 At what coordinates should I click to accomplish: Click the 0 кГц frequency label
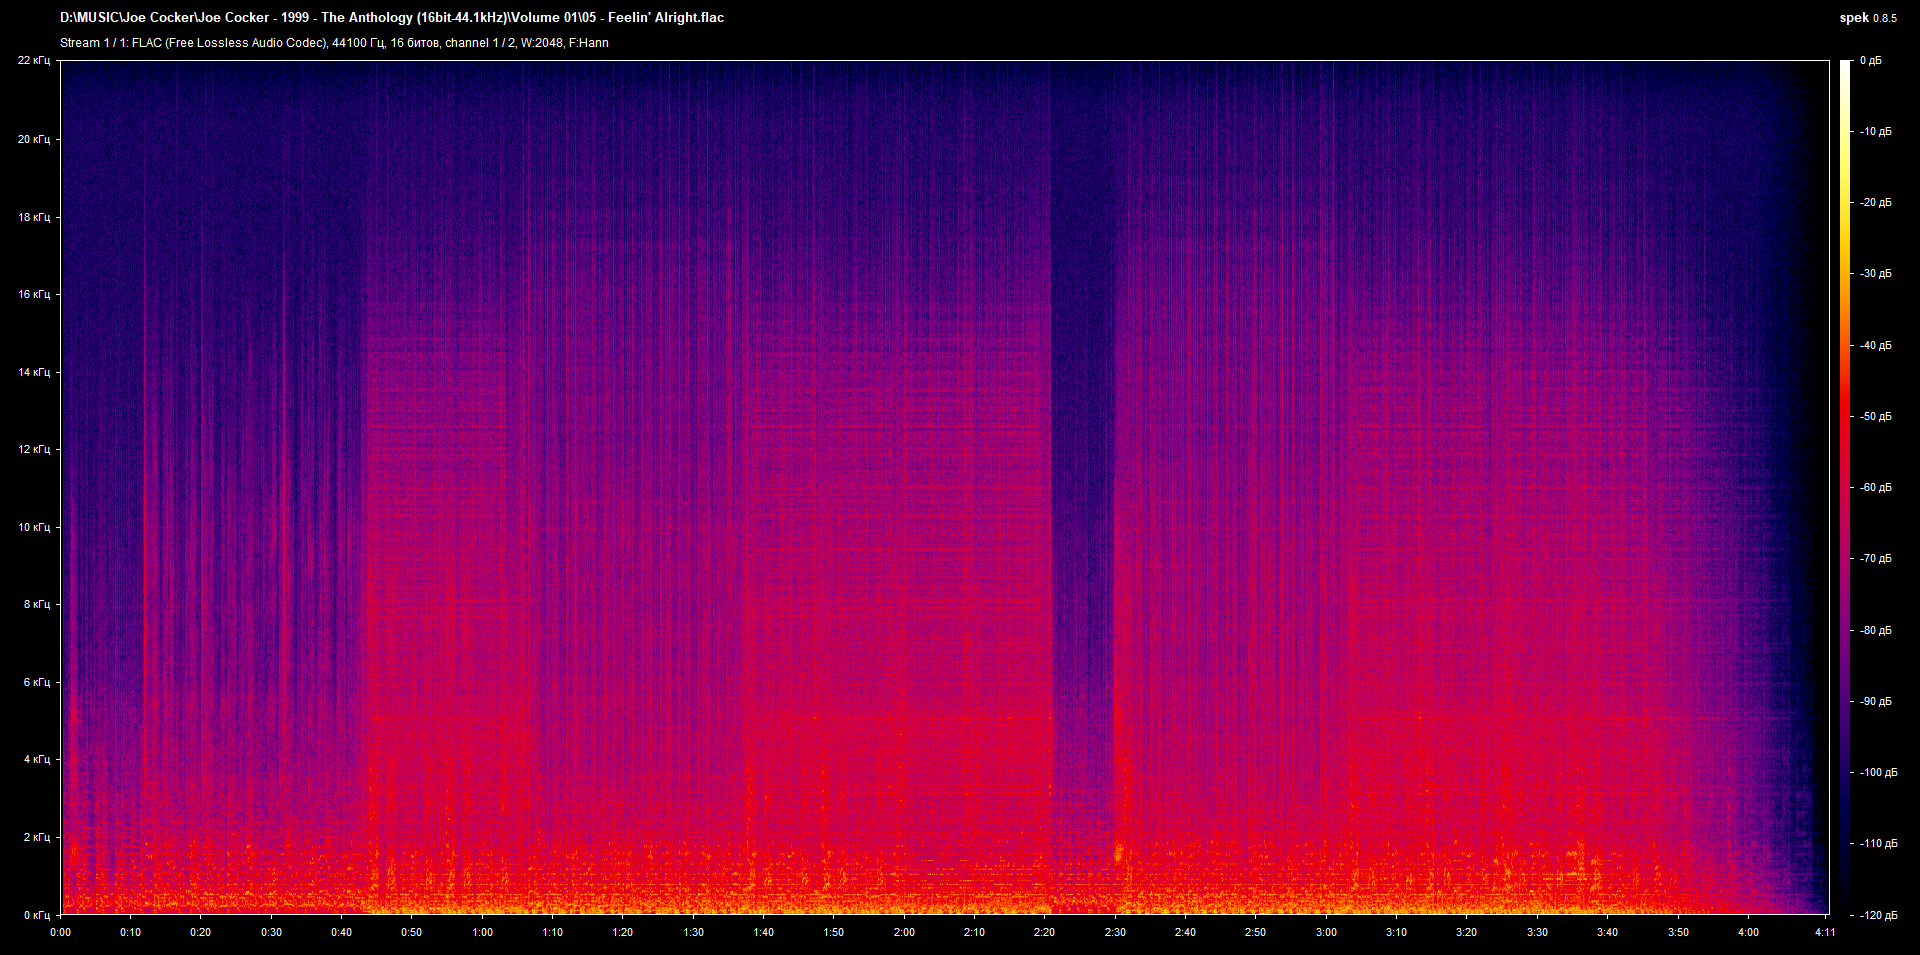(x=36, y=915)
